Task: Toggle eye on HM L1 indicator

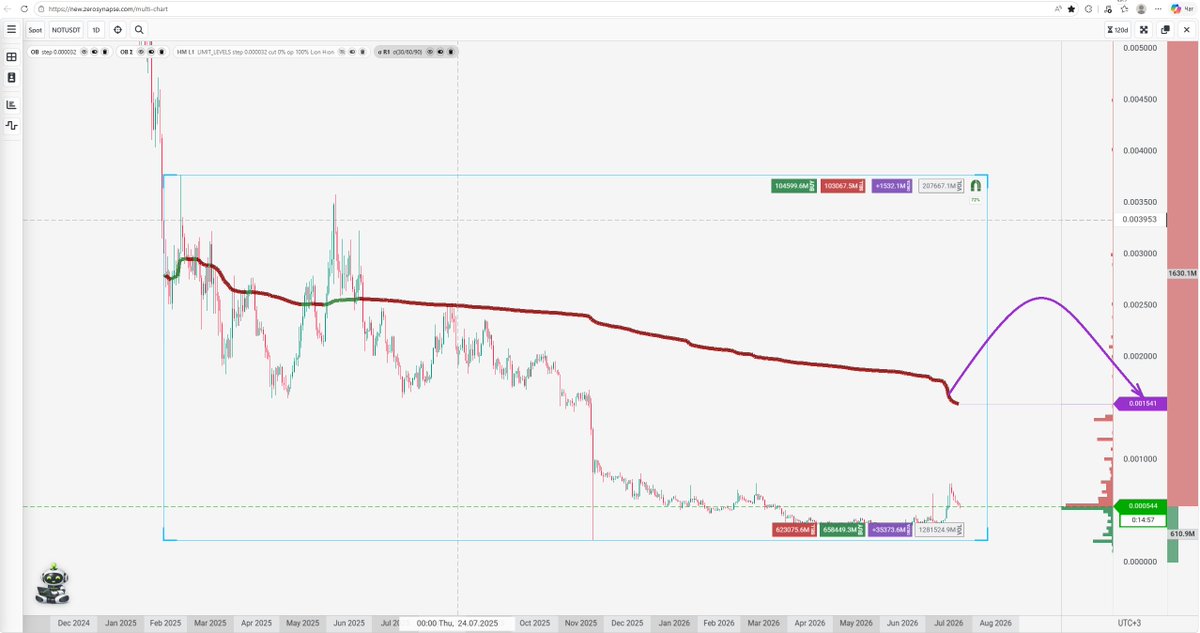Action: [x=352, y=52]
